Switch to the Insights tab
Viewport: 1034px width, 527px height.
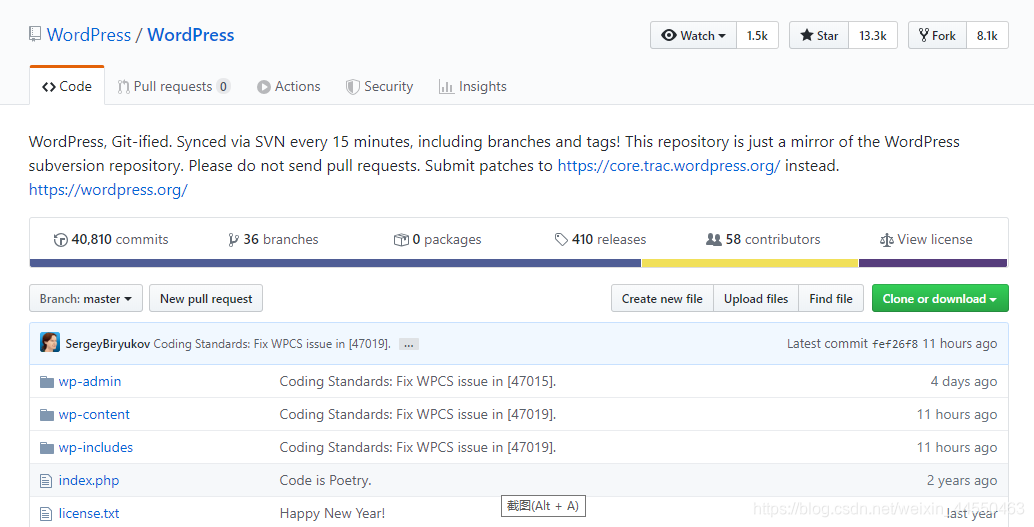(x=473, y=86)
